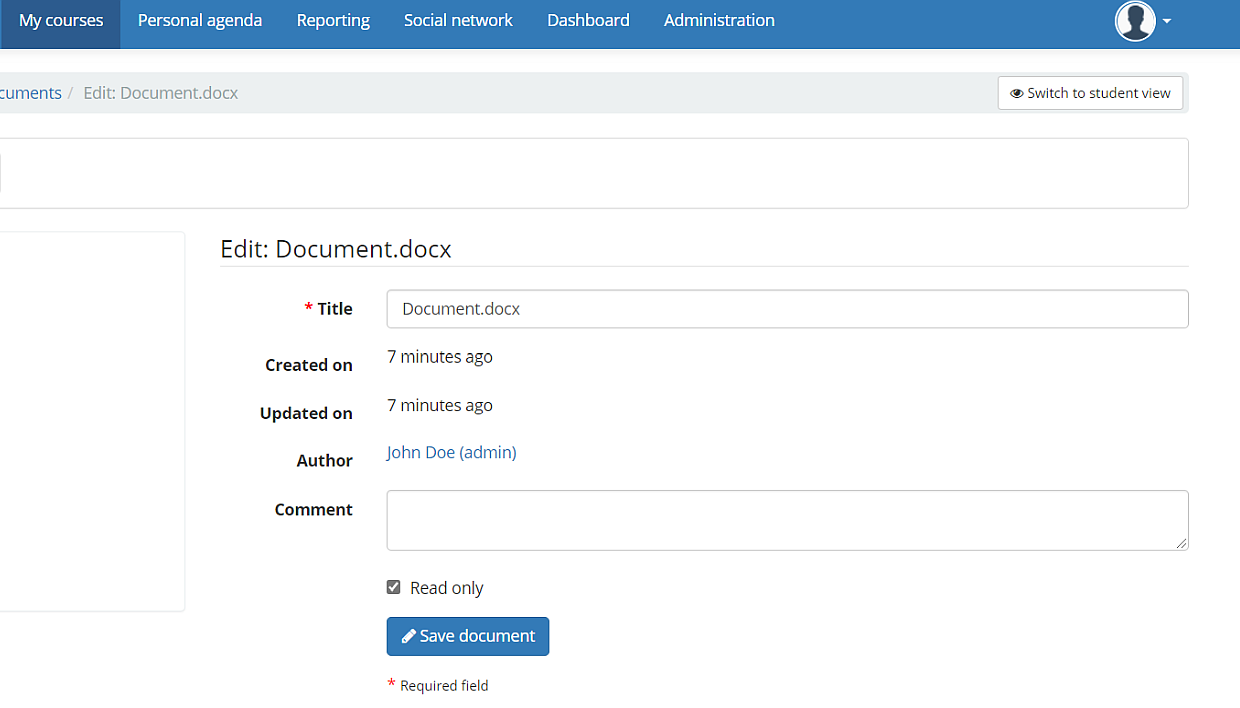Viewport: 1240px width, 708px height.
Task: Select the Document.docx title text field content
Action: pyautogui.click(x=459, y=308)
